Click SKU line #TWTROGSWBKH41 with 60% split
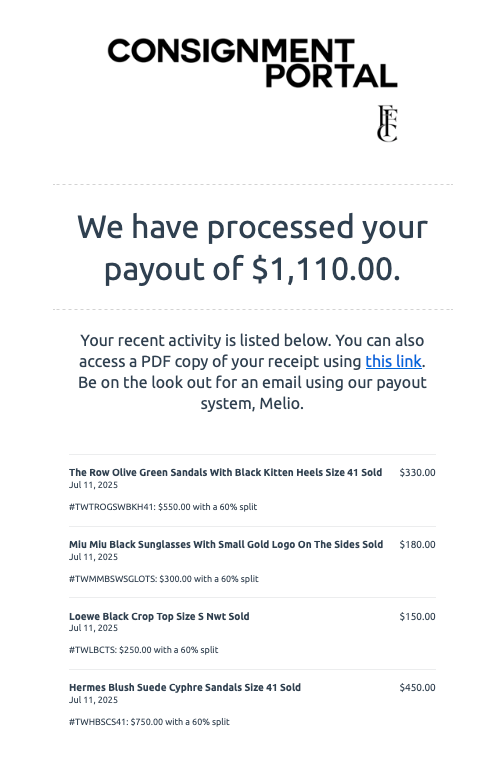Image resolution: width=499 pixels, height=758 pixels. 163,507
